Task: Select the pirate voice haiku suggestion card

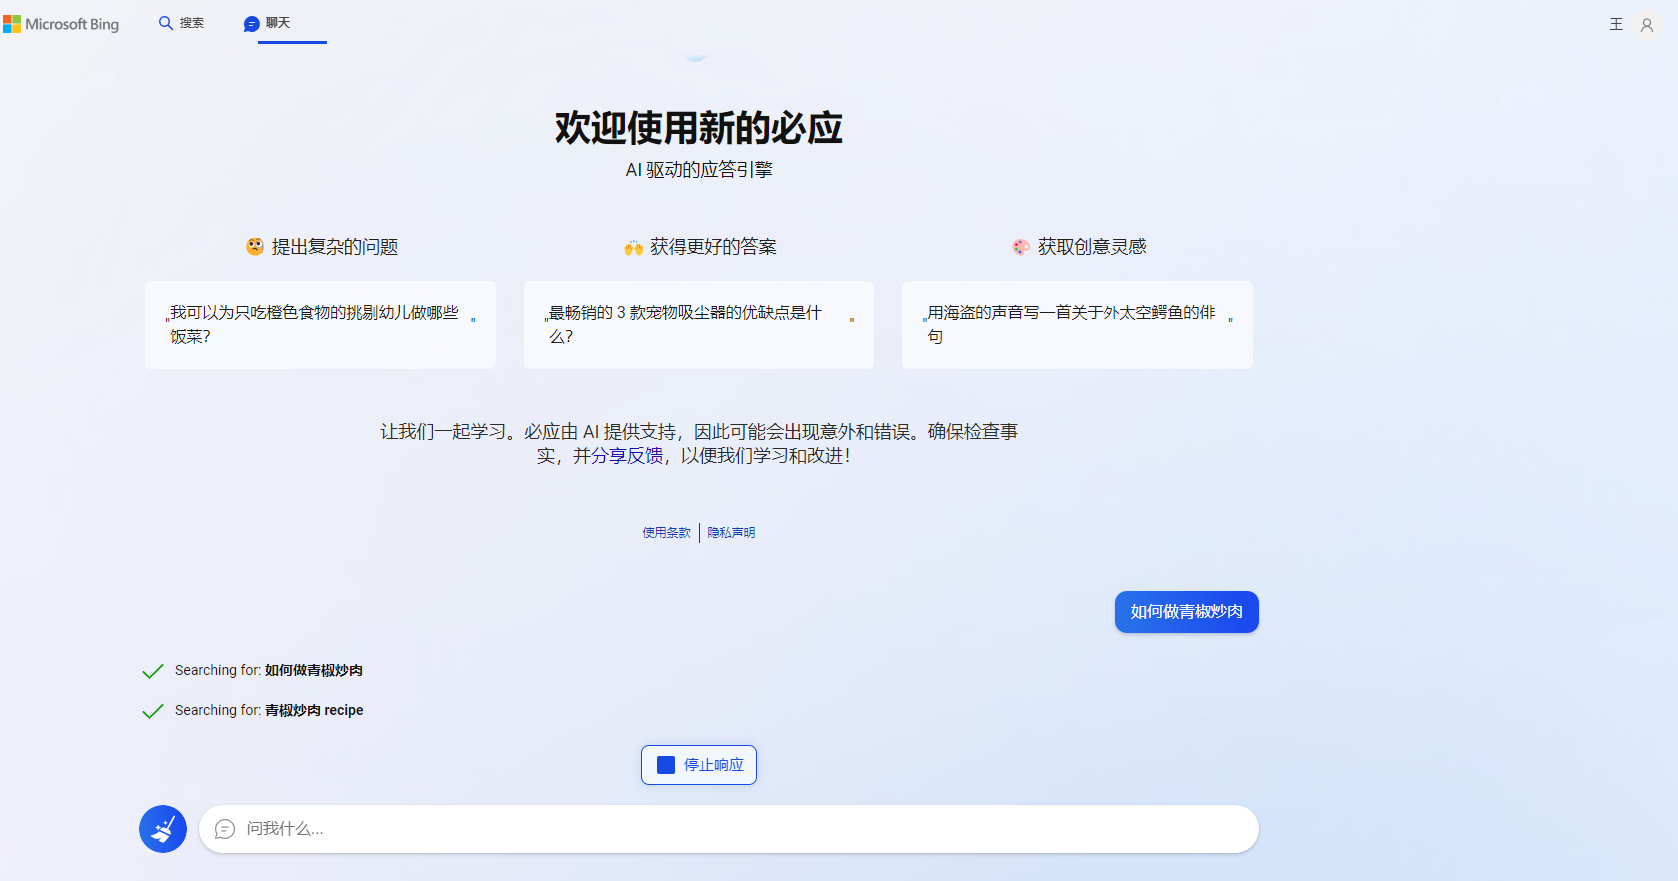Action: click(x=1077, y=325)
